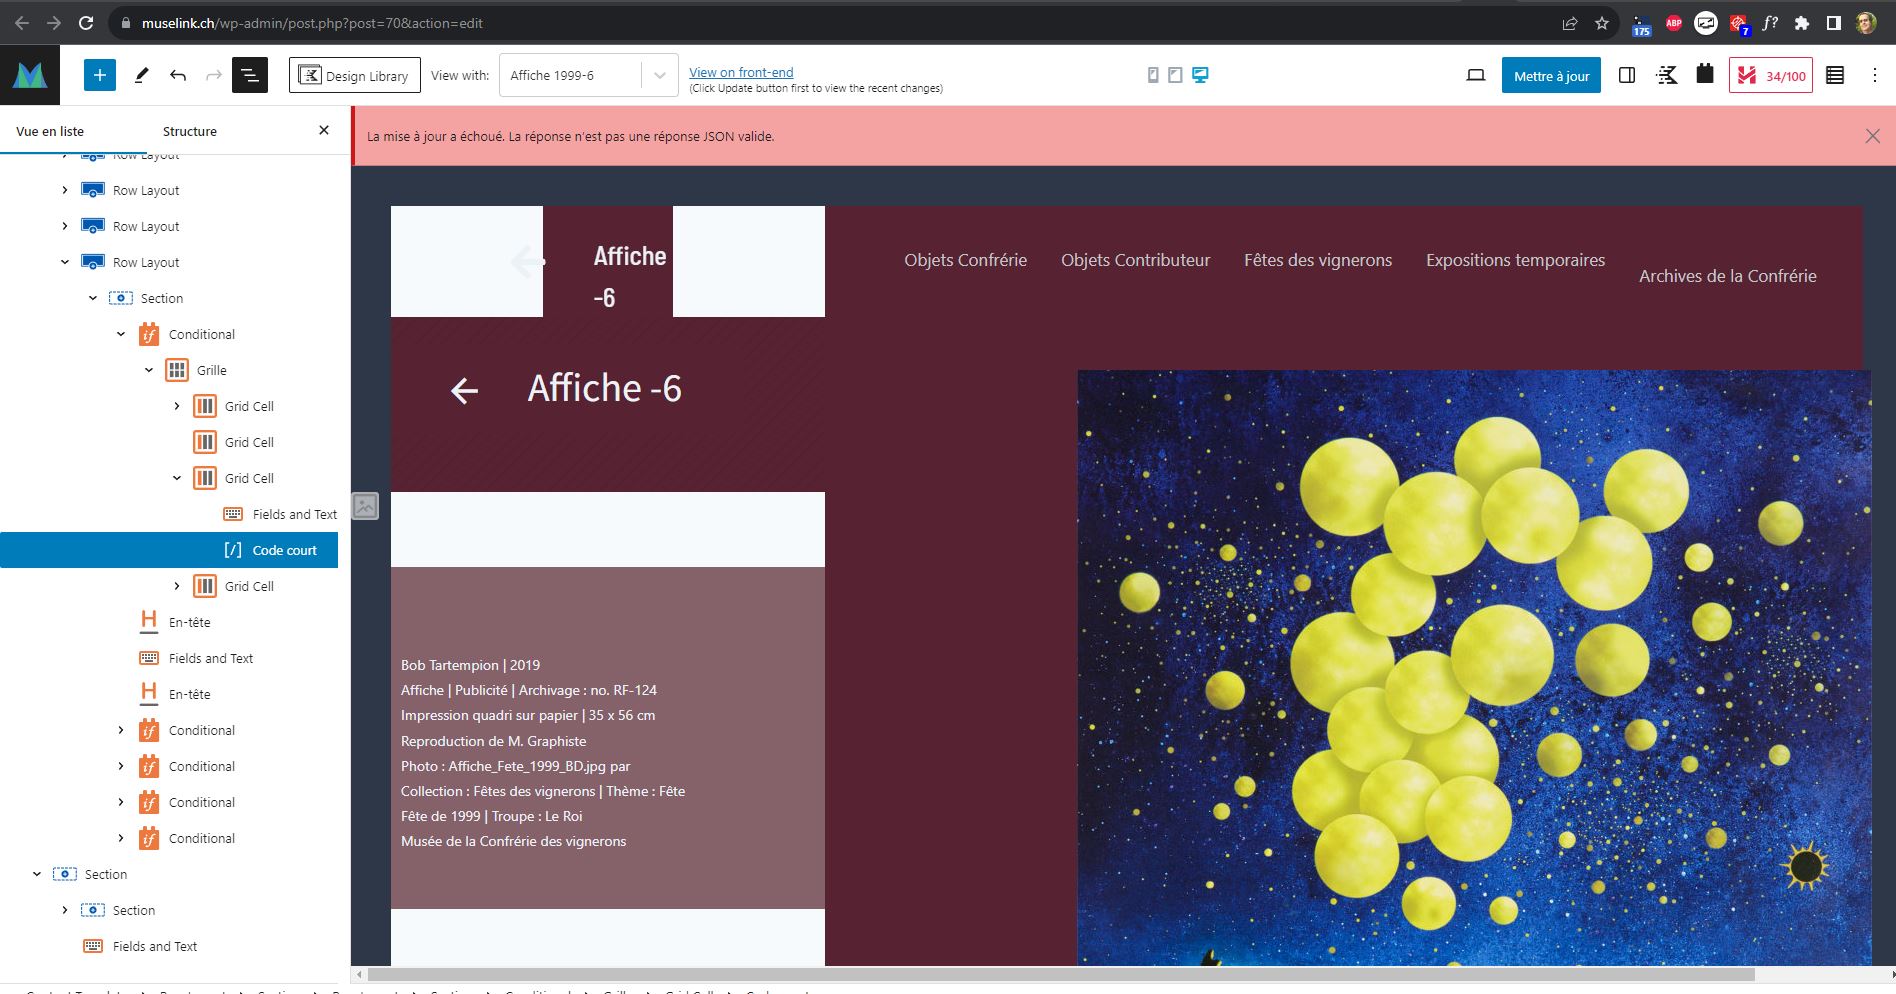
Task: Open the Archives de la Confrérie menu item
Action: 1728,276
